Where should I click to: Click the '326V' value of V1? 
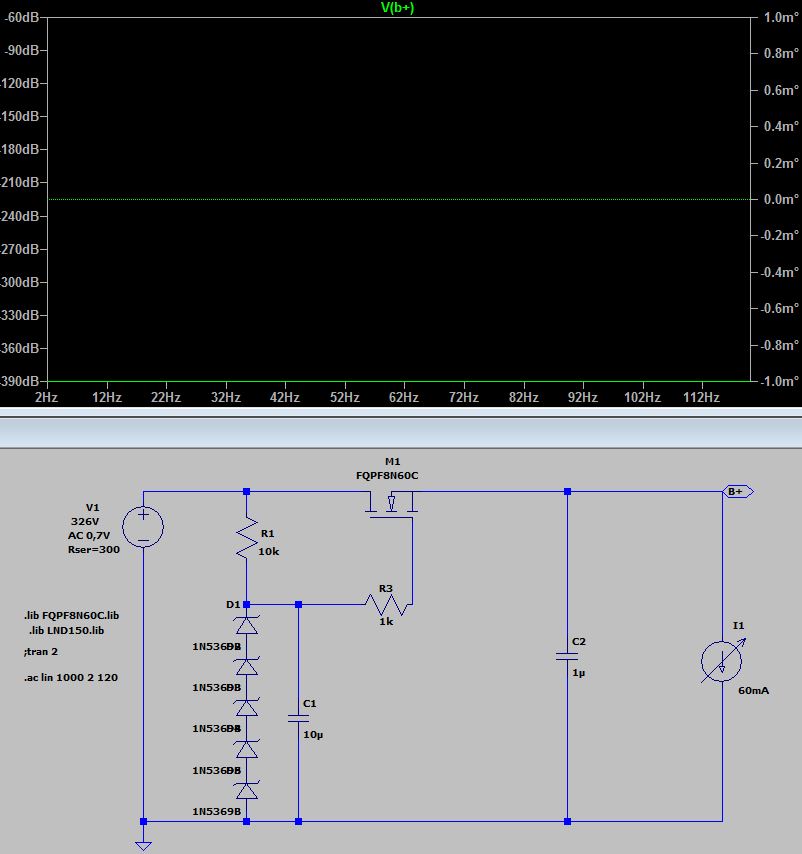pos(85,521)
